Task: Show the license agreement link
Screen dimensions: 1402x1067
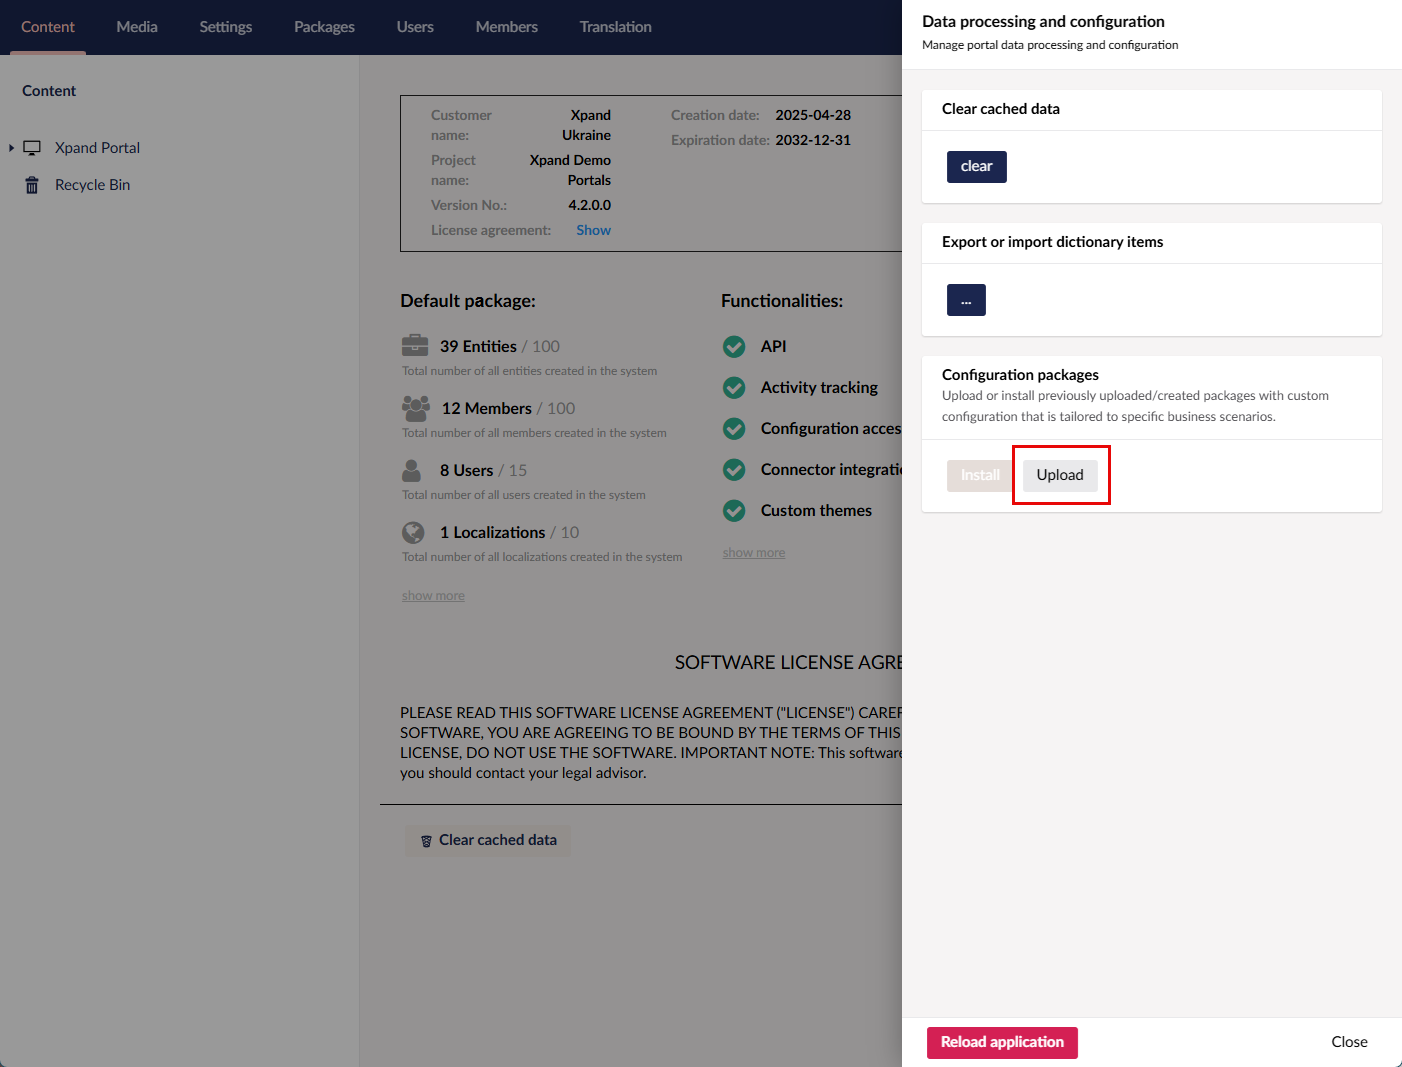Action: (x=593, y=230)
